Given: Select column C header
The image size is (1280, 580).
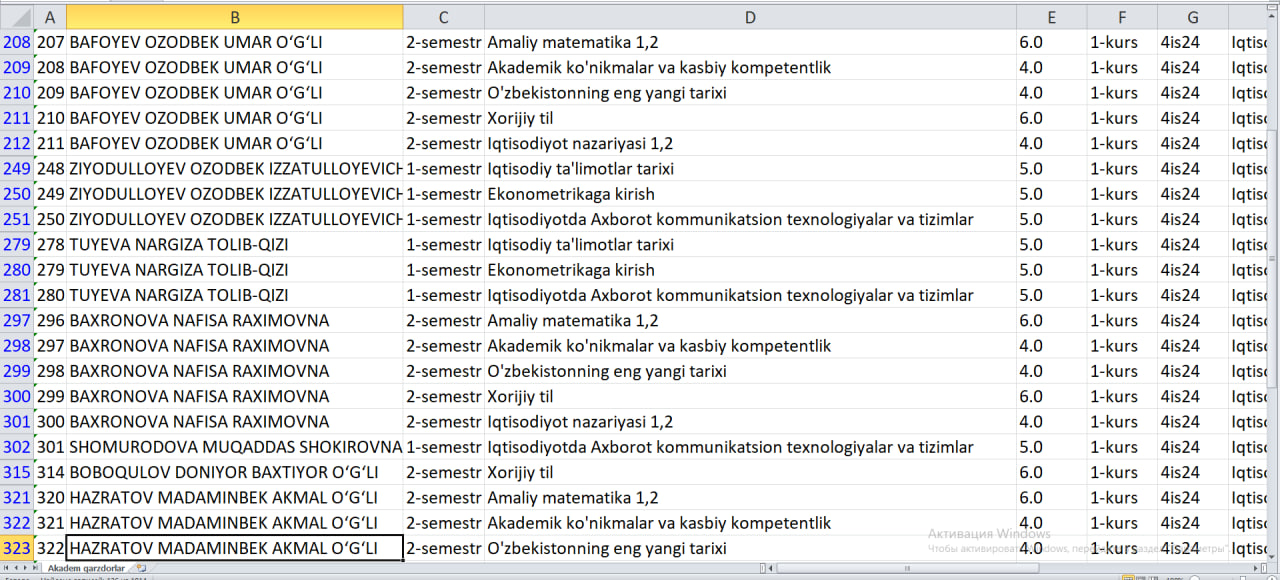Looking at the screenshot, I should point(444,17).
